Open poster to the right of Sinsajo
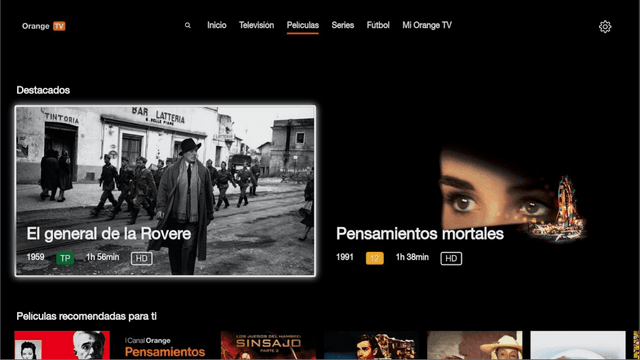The image size is (640, 360). pos(371,345)
